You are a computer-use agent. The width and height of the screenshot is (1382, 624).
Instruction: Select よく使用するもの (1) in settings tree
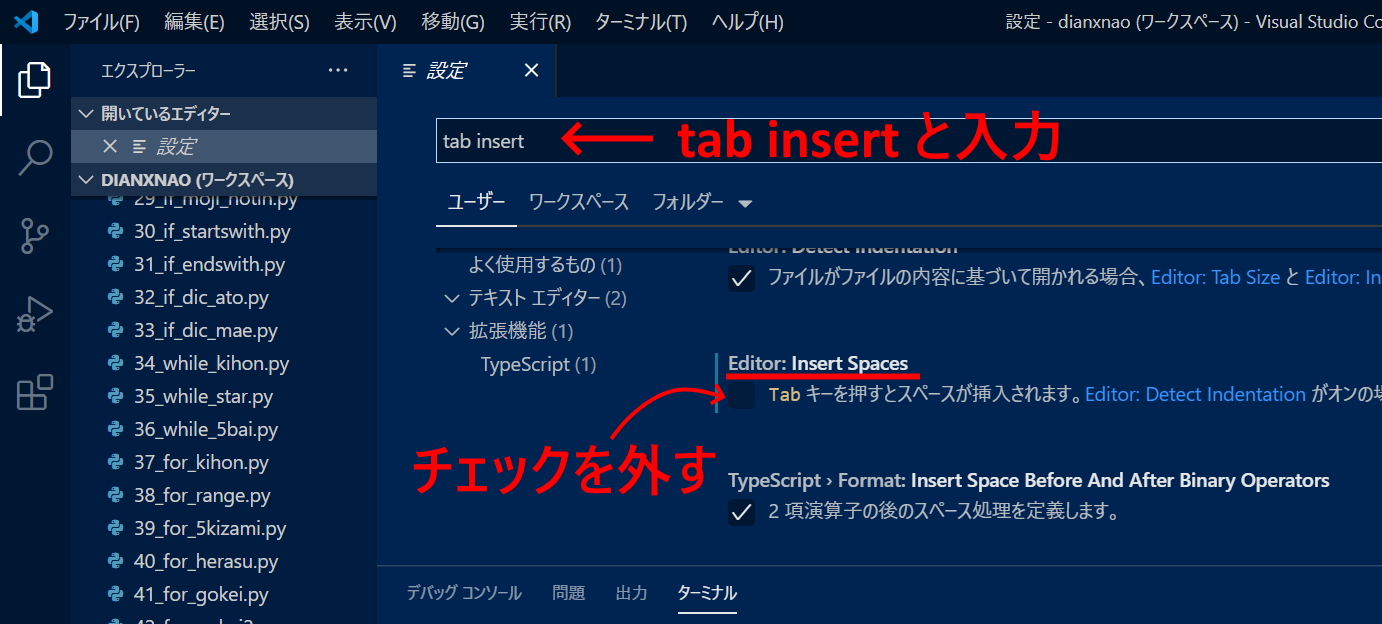click(x=545, y=265)
